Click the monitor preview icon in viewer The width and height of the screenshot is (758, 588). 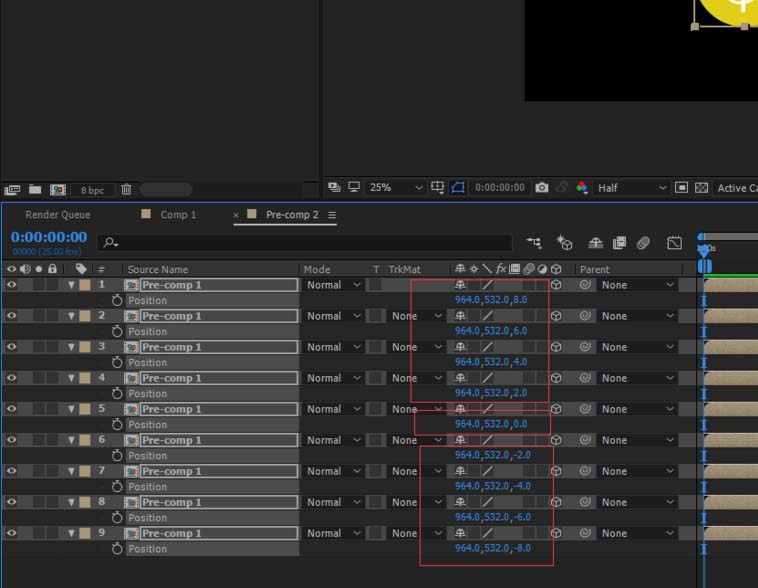[x=354, y=187]
